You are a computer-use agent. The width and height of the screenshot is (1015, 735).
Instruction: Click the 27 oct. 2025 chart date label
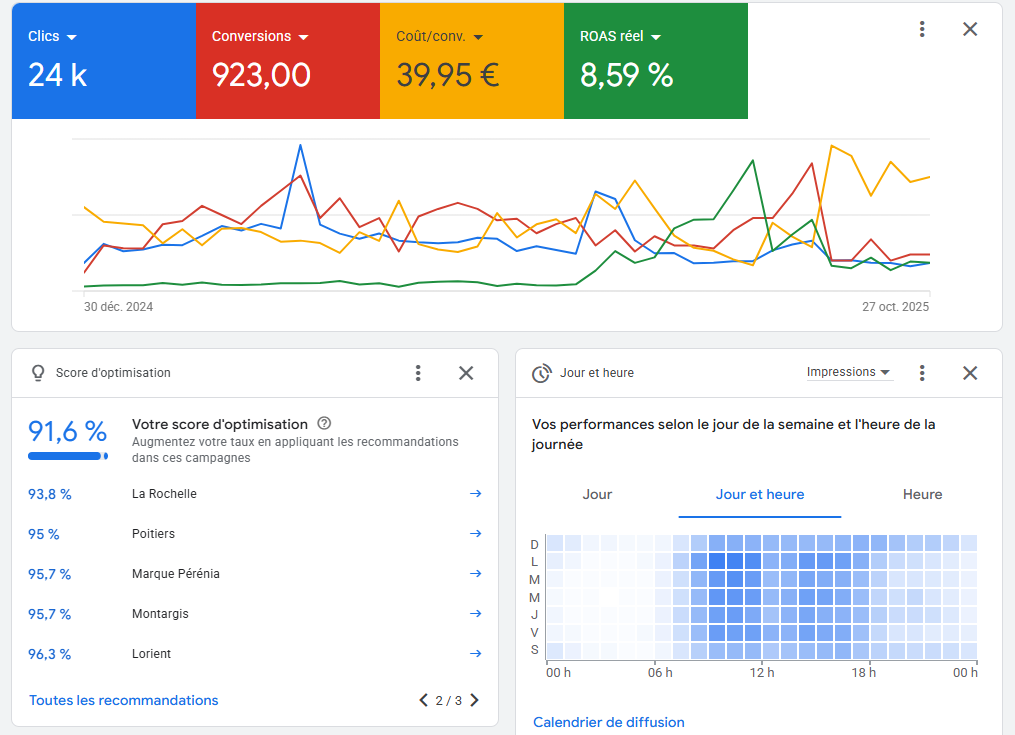pyautogui.click(x=895, y=307)
